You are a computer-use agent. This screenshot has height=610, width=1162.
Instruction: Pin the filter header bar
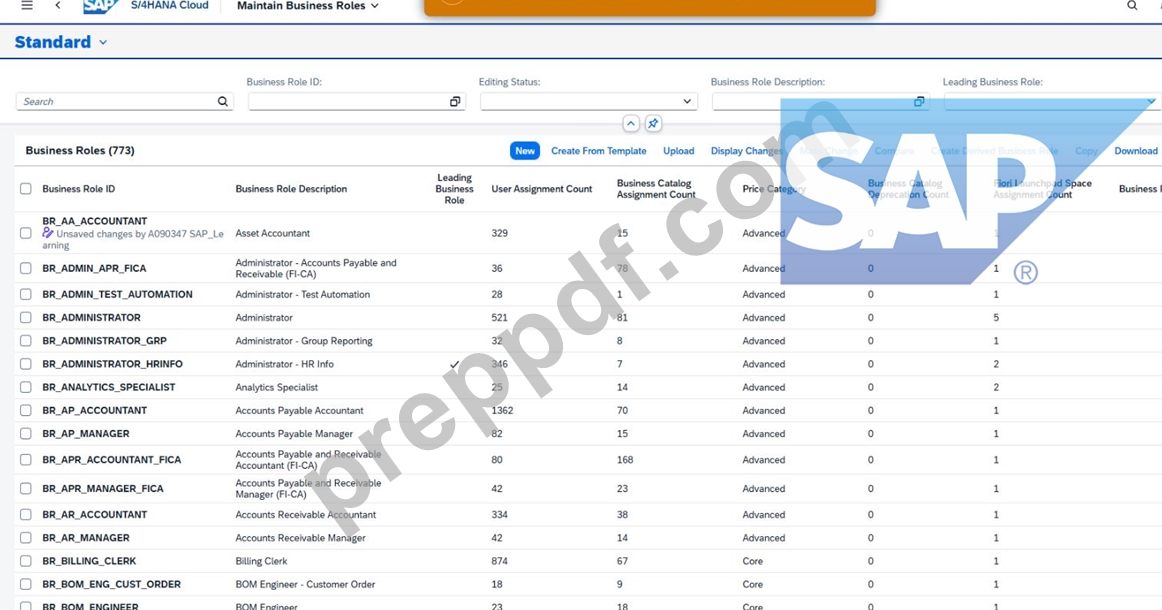tap(653, 124)
